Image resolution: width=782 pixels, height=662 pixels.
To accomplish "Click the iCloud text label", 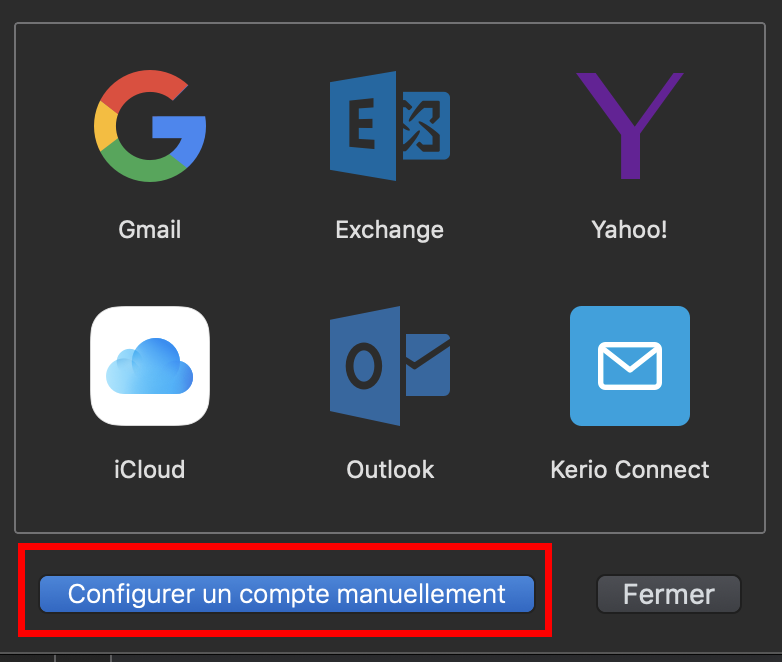I will [x=150, y=469].
